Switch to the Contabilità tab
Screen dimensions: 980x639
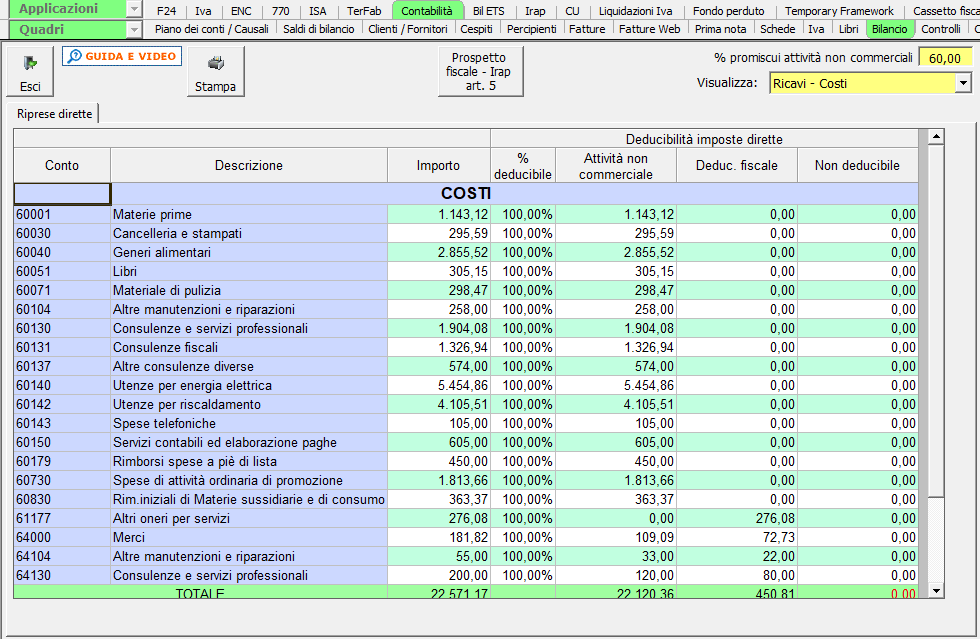coord(429,9)
